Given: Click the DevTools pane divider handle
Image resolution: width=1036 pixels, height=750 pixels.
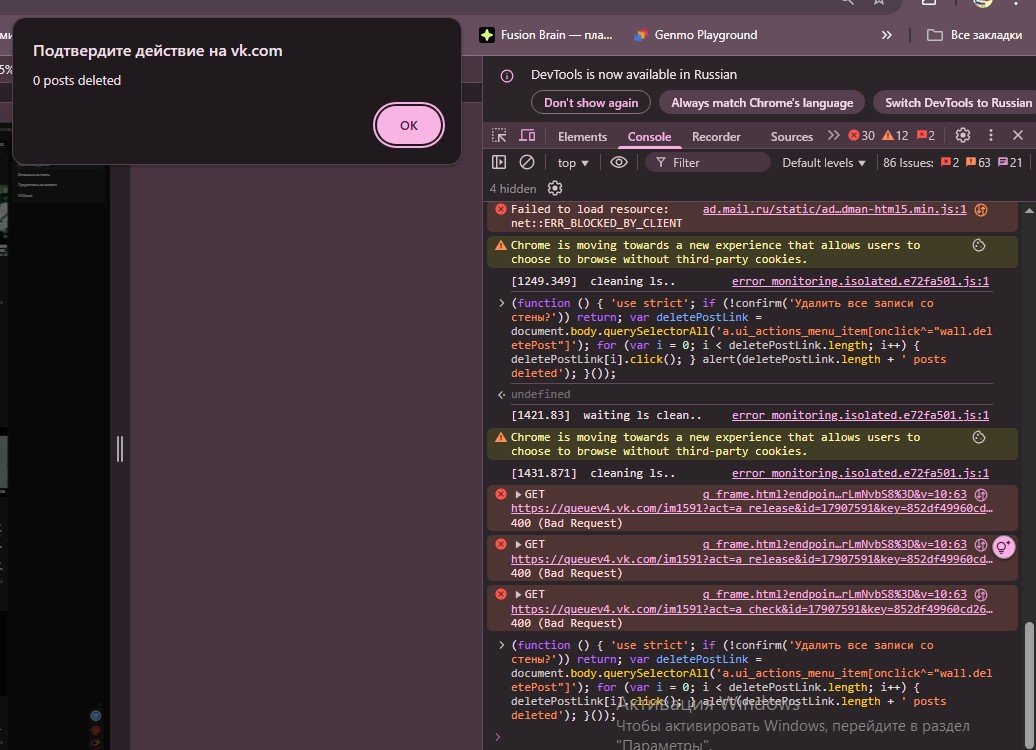Looking at the screenshot, I should [120, 449].
